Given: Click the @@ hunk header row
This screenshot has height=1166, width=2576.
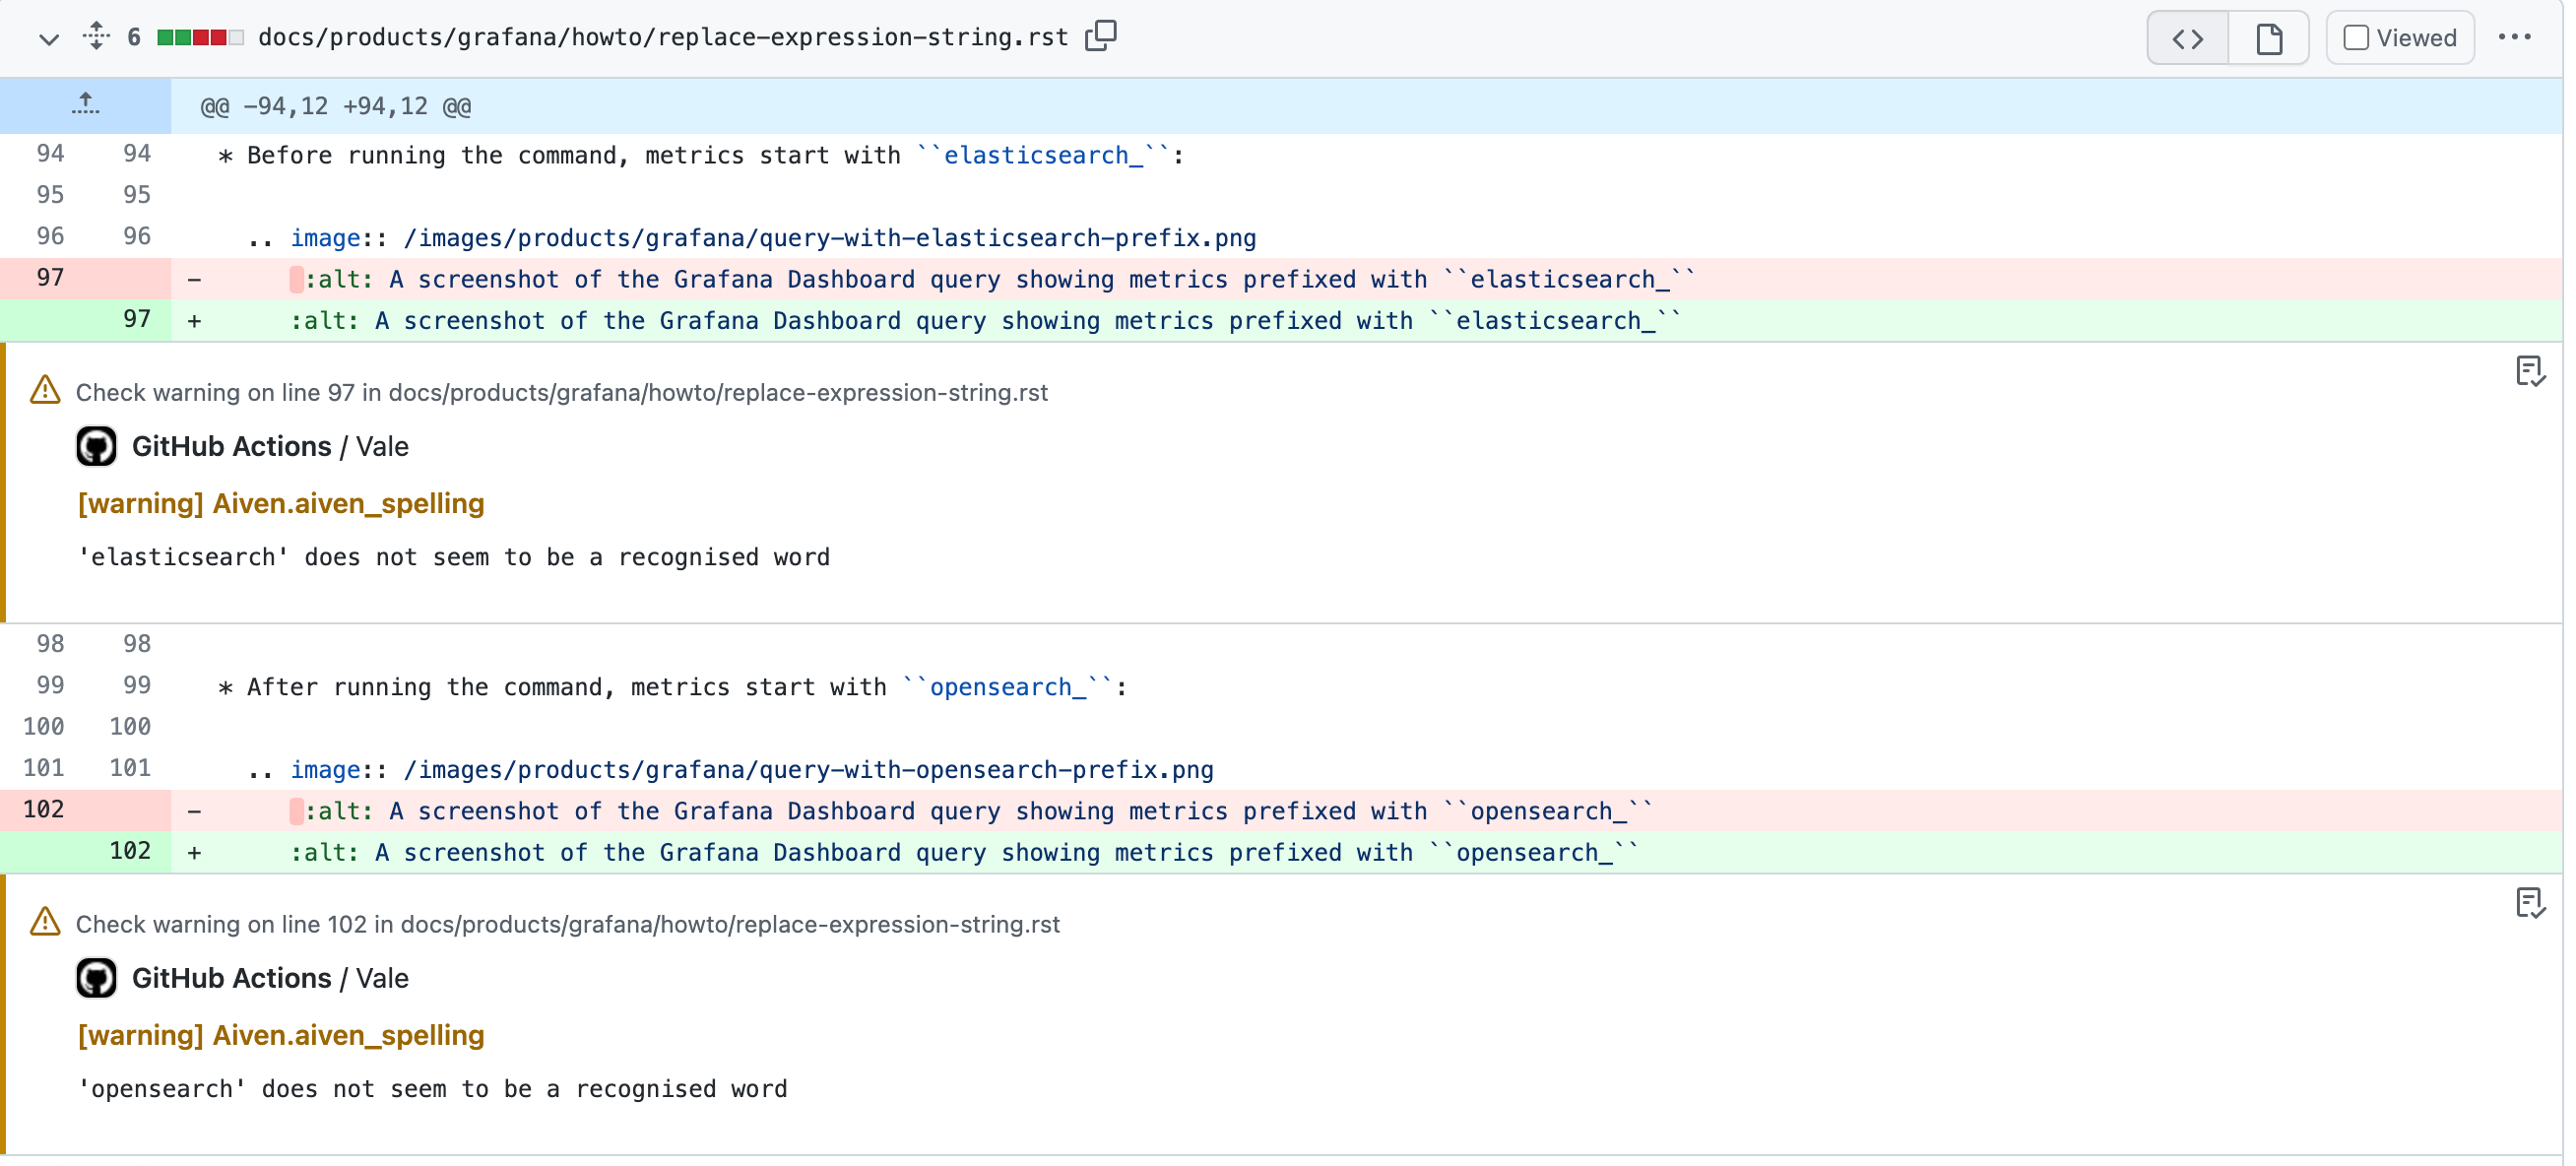Looking at the screenshot, I should point(334,106).
